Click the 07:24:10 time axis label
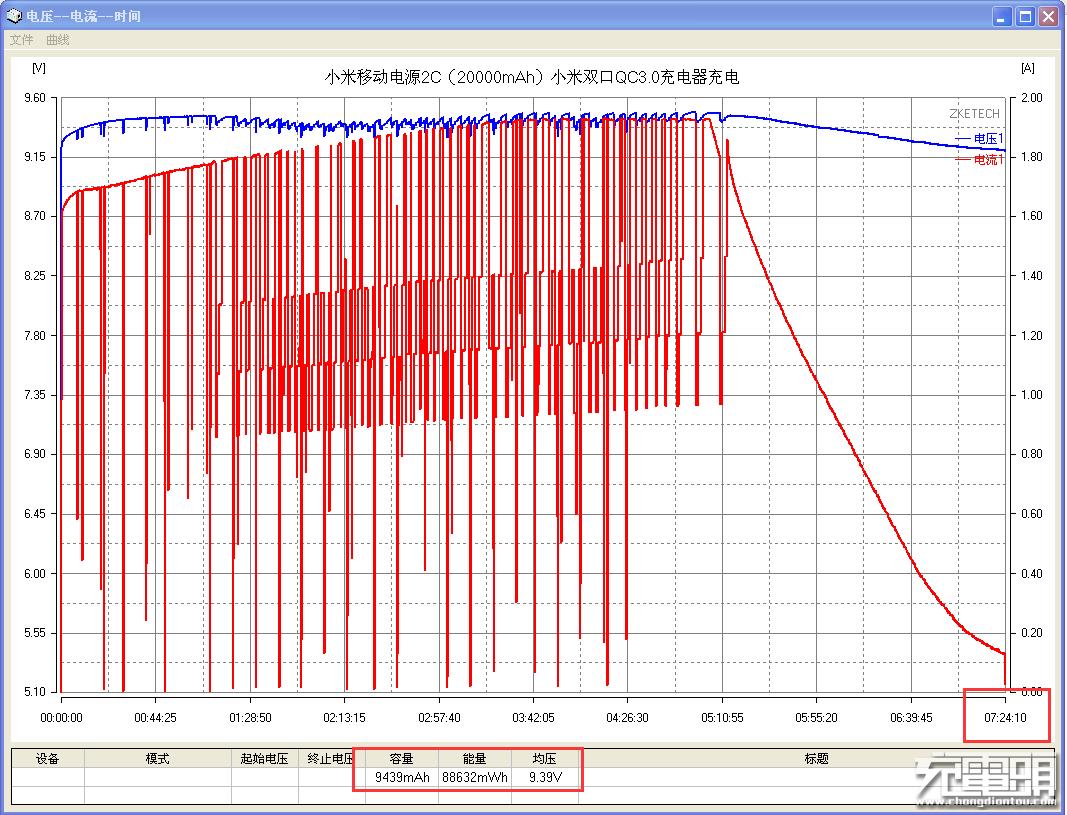The height and width of the screenshot is (815, 1067). 1005,718
